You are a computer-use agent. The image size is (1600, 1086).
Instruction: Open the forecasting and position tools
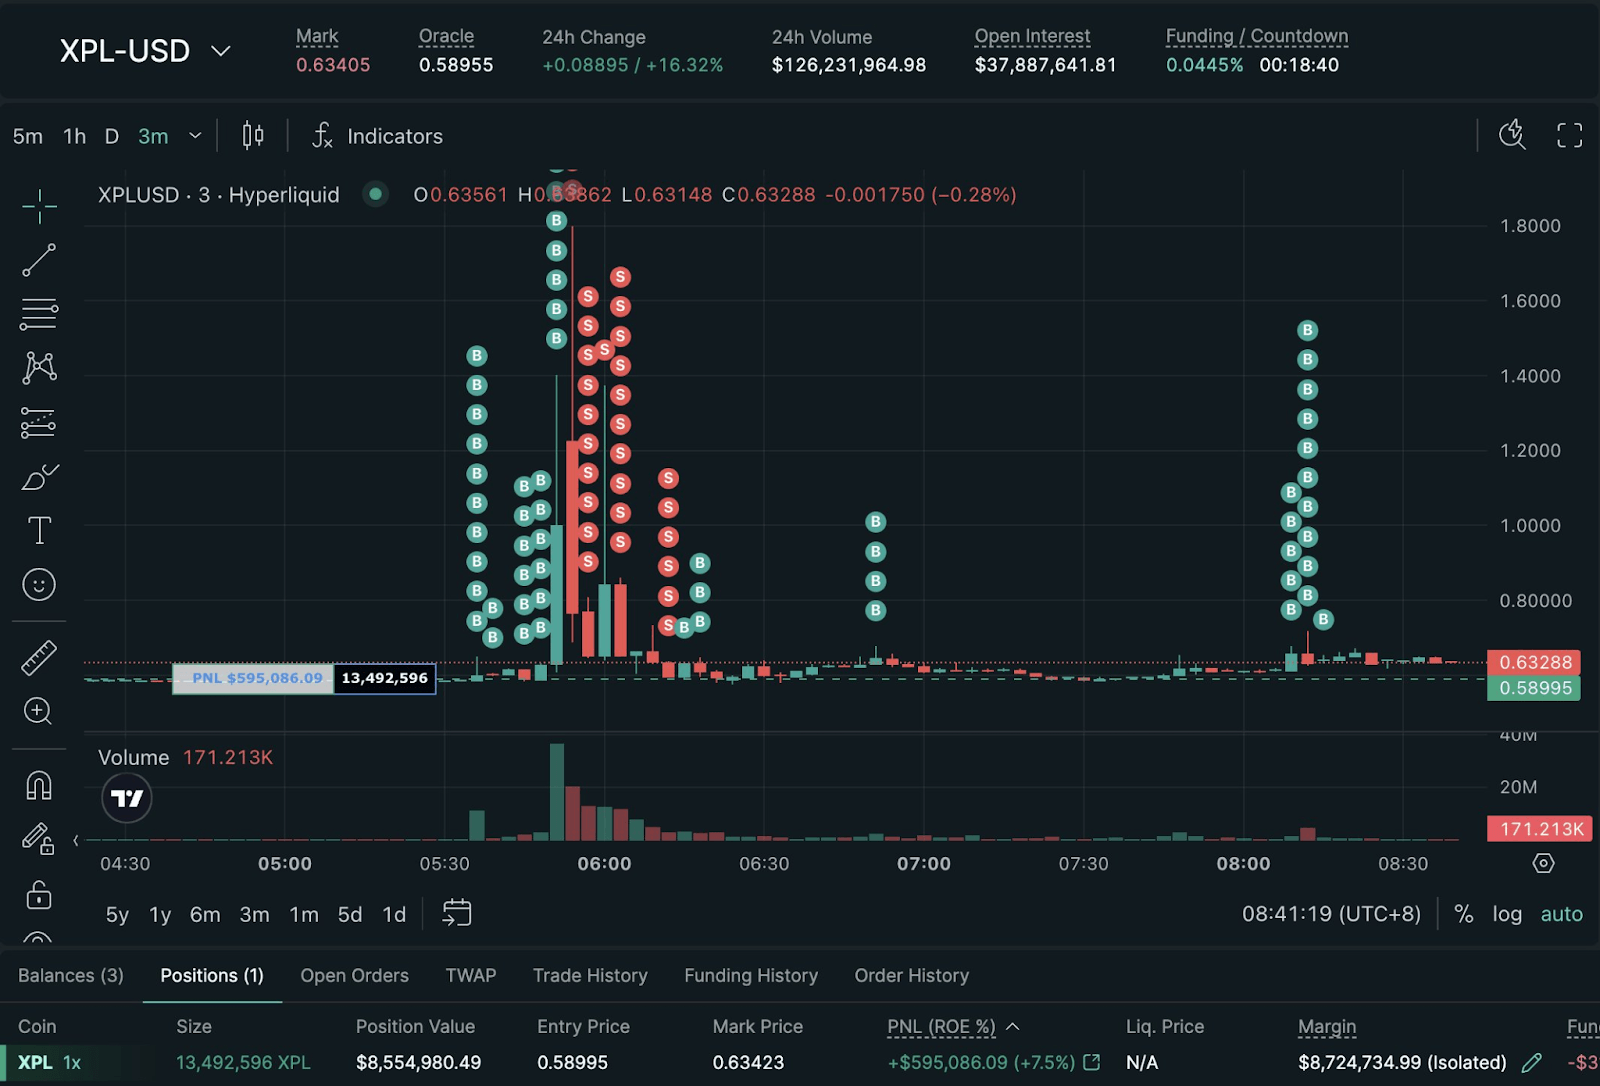39,423
